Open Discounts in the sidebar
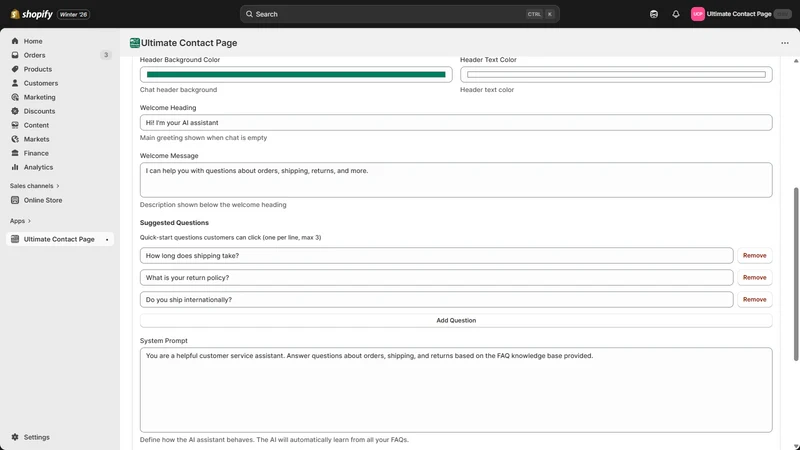 tap(39, 111)
